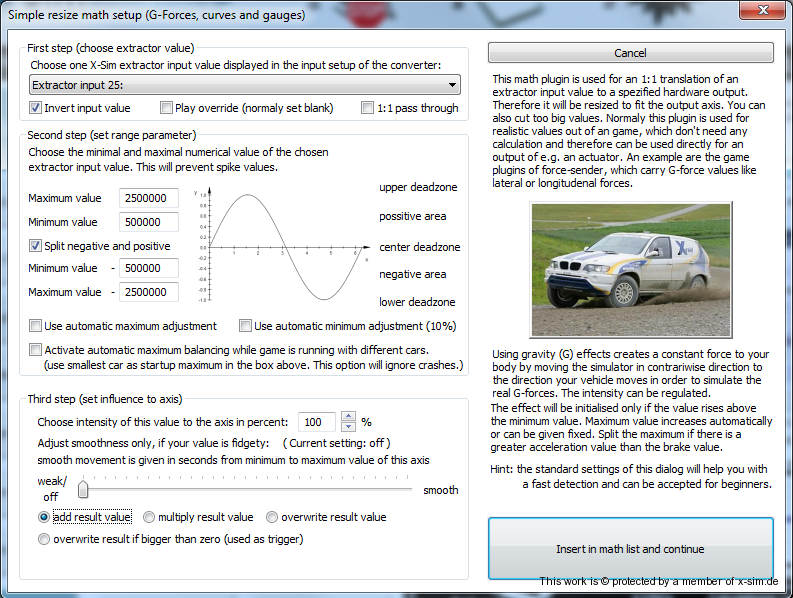The width and height of the screenshot is (793, 598).
Task: Click the negative Minimum value field
Action: tap(148, 268)
